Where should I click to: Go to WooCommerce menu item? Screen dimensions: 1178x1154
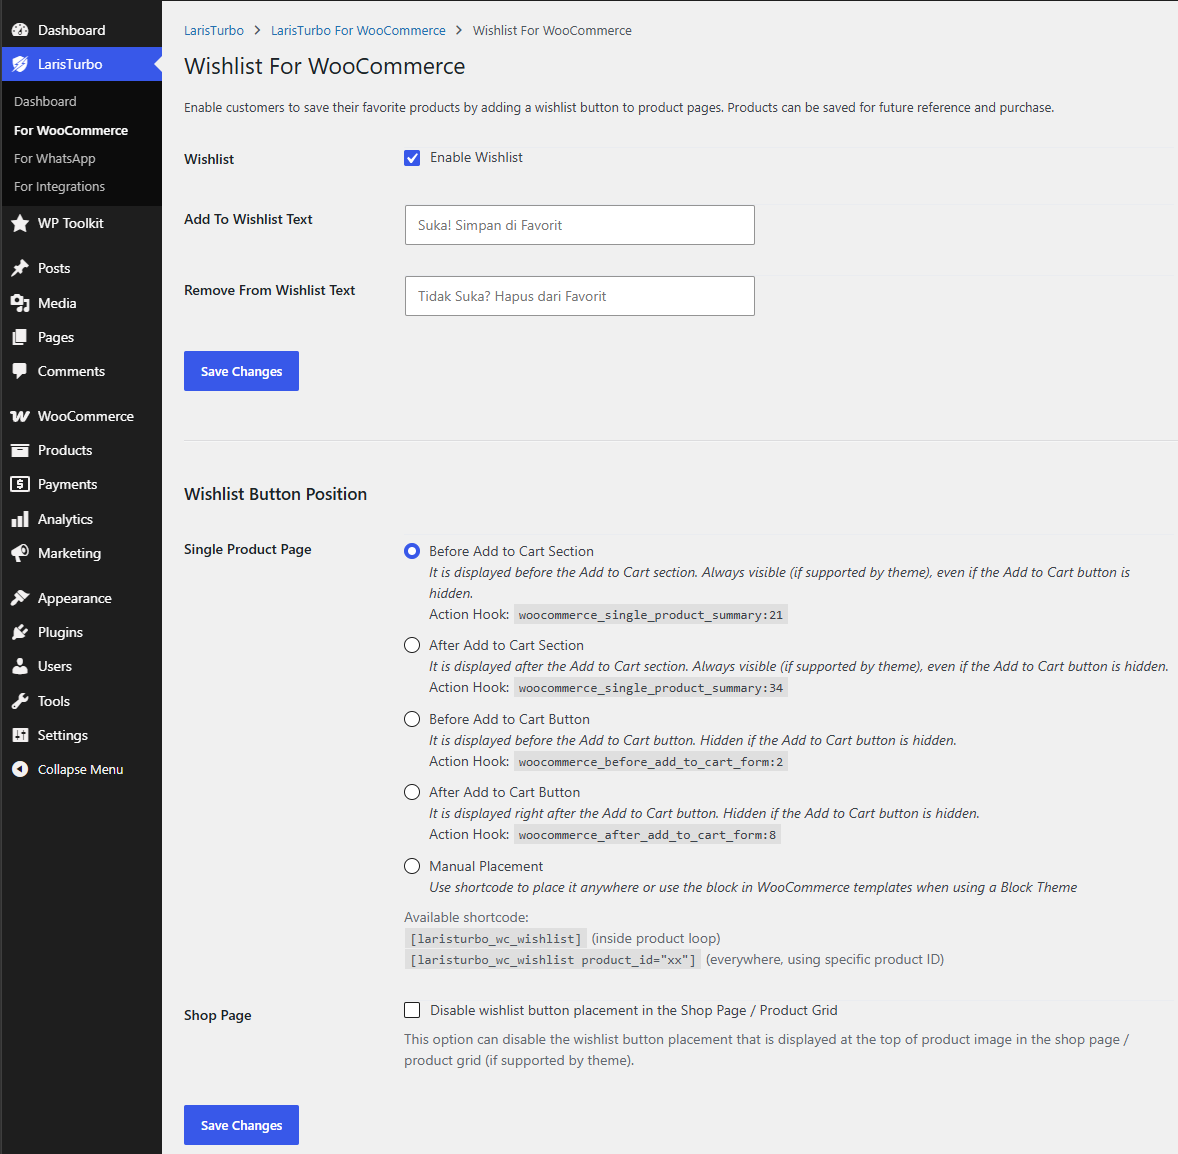click(x=86, y=416)
